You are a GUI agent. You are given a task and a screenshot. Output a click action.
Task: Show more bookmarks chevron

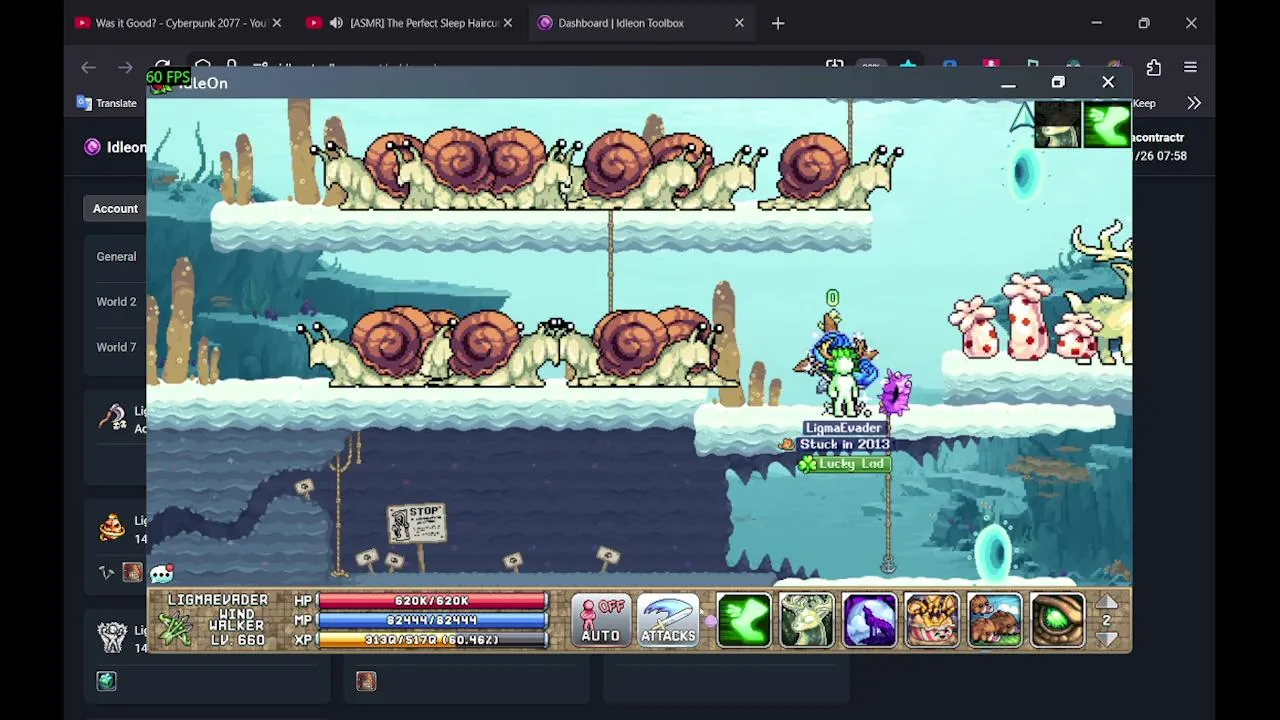(1194, 103)
